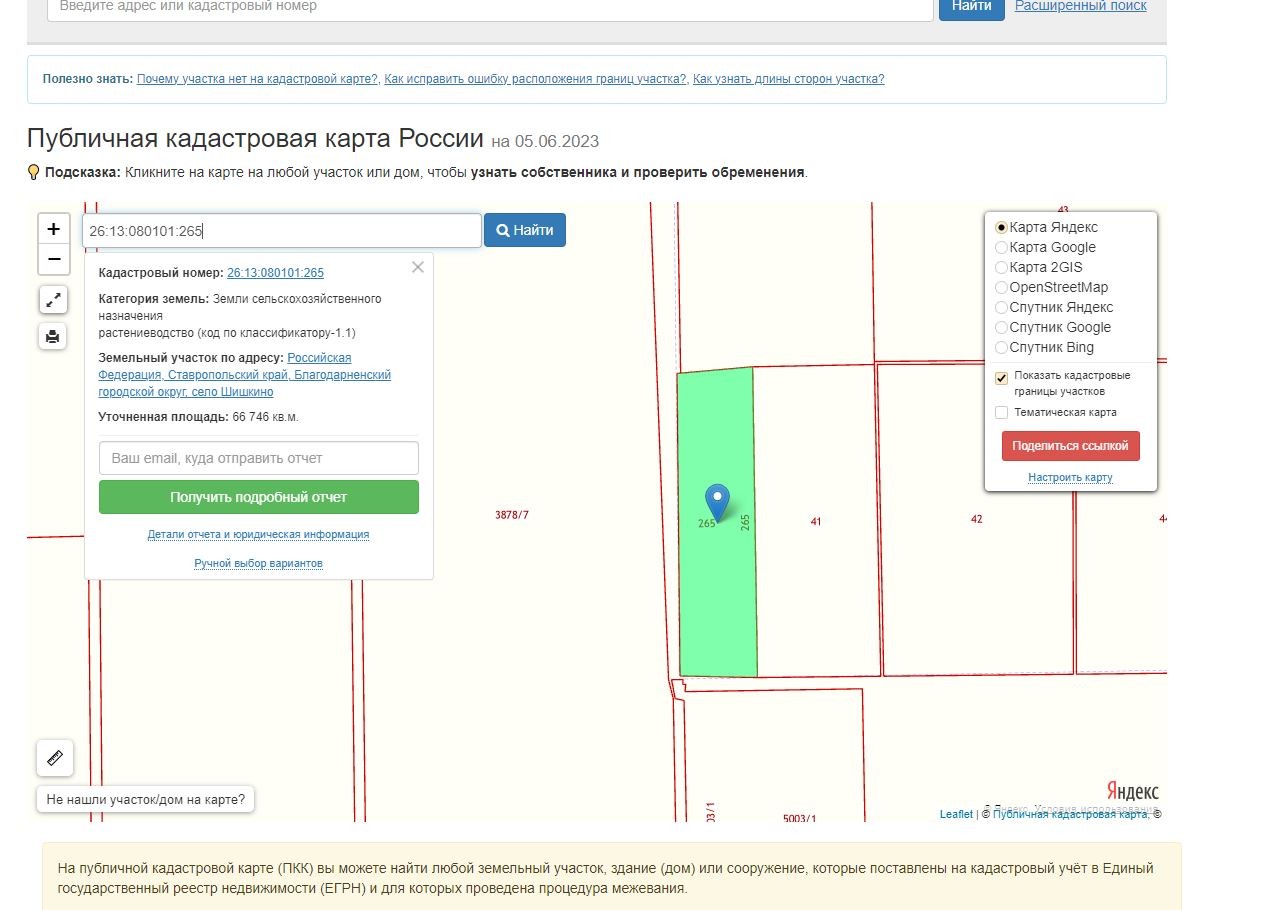Print the map using printer icon
Screen dimensions: 1274x910
54,336
